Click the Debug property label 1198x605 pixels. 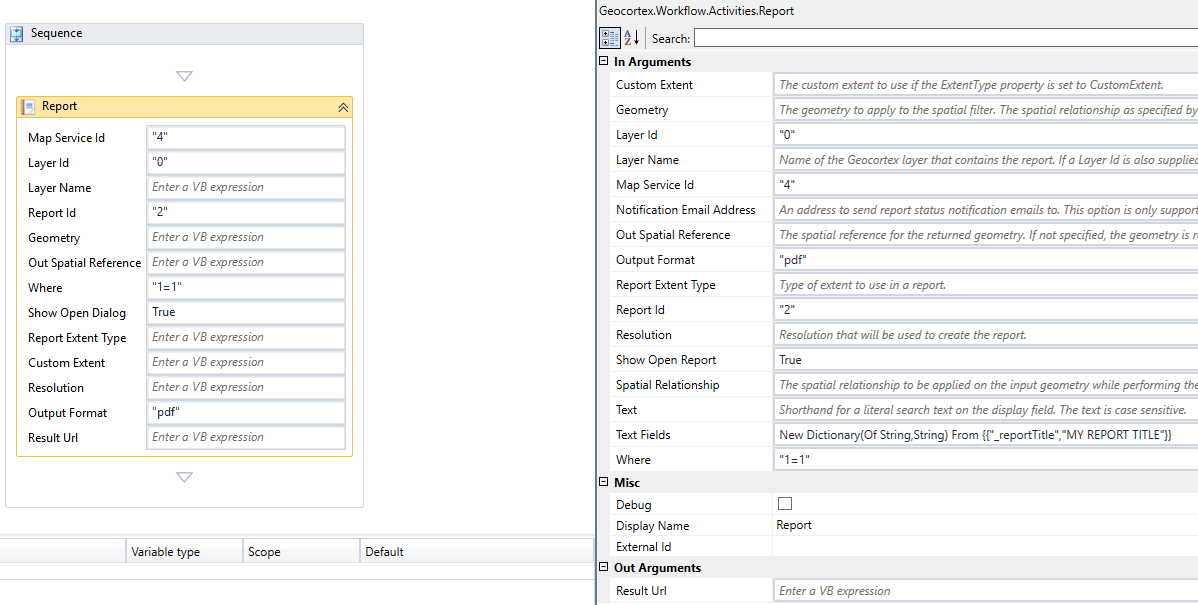click(x=633, y=504)
